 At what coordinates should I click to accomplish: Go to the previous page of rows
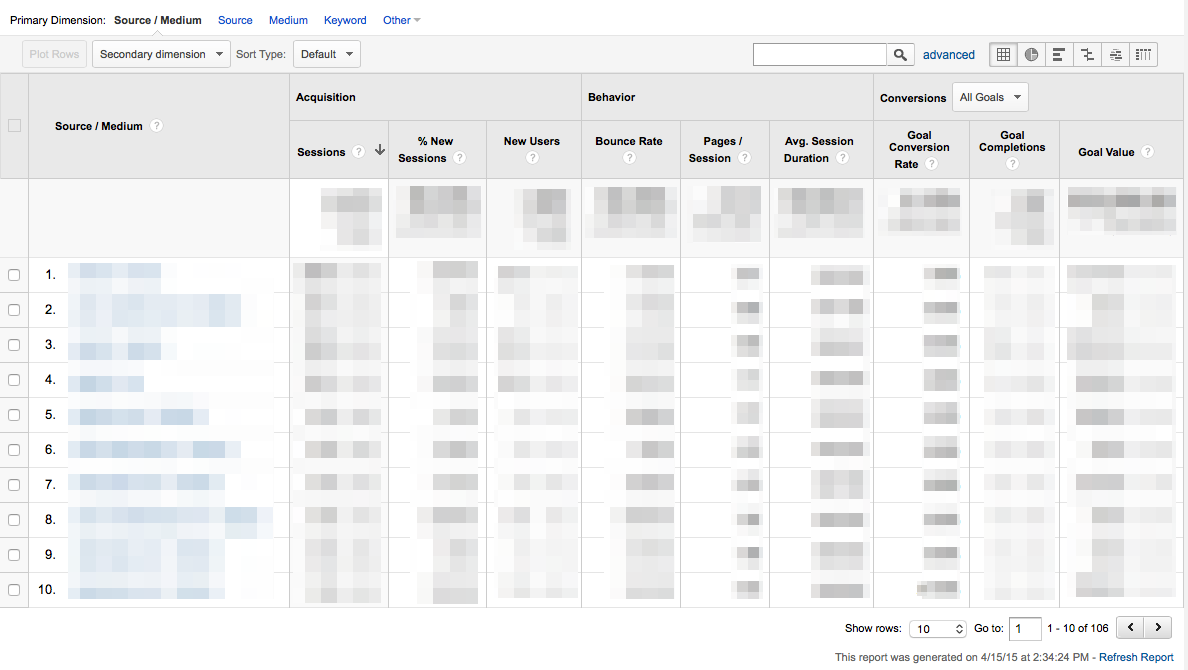coord(1130,628)
